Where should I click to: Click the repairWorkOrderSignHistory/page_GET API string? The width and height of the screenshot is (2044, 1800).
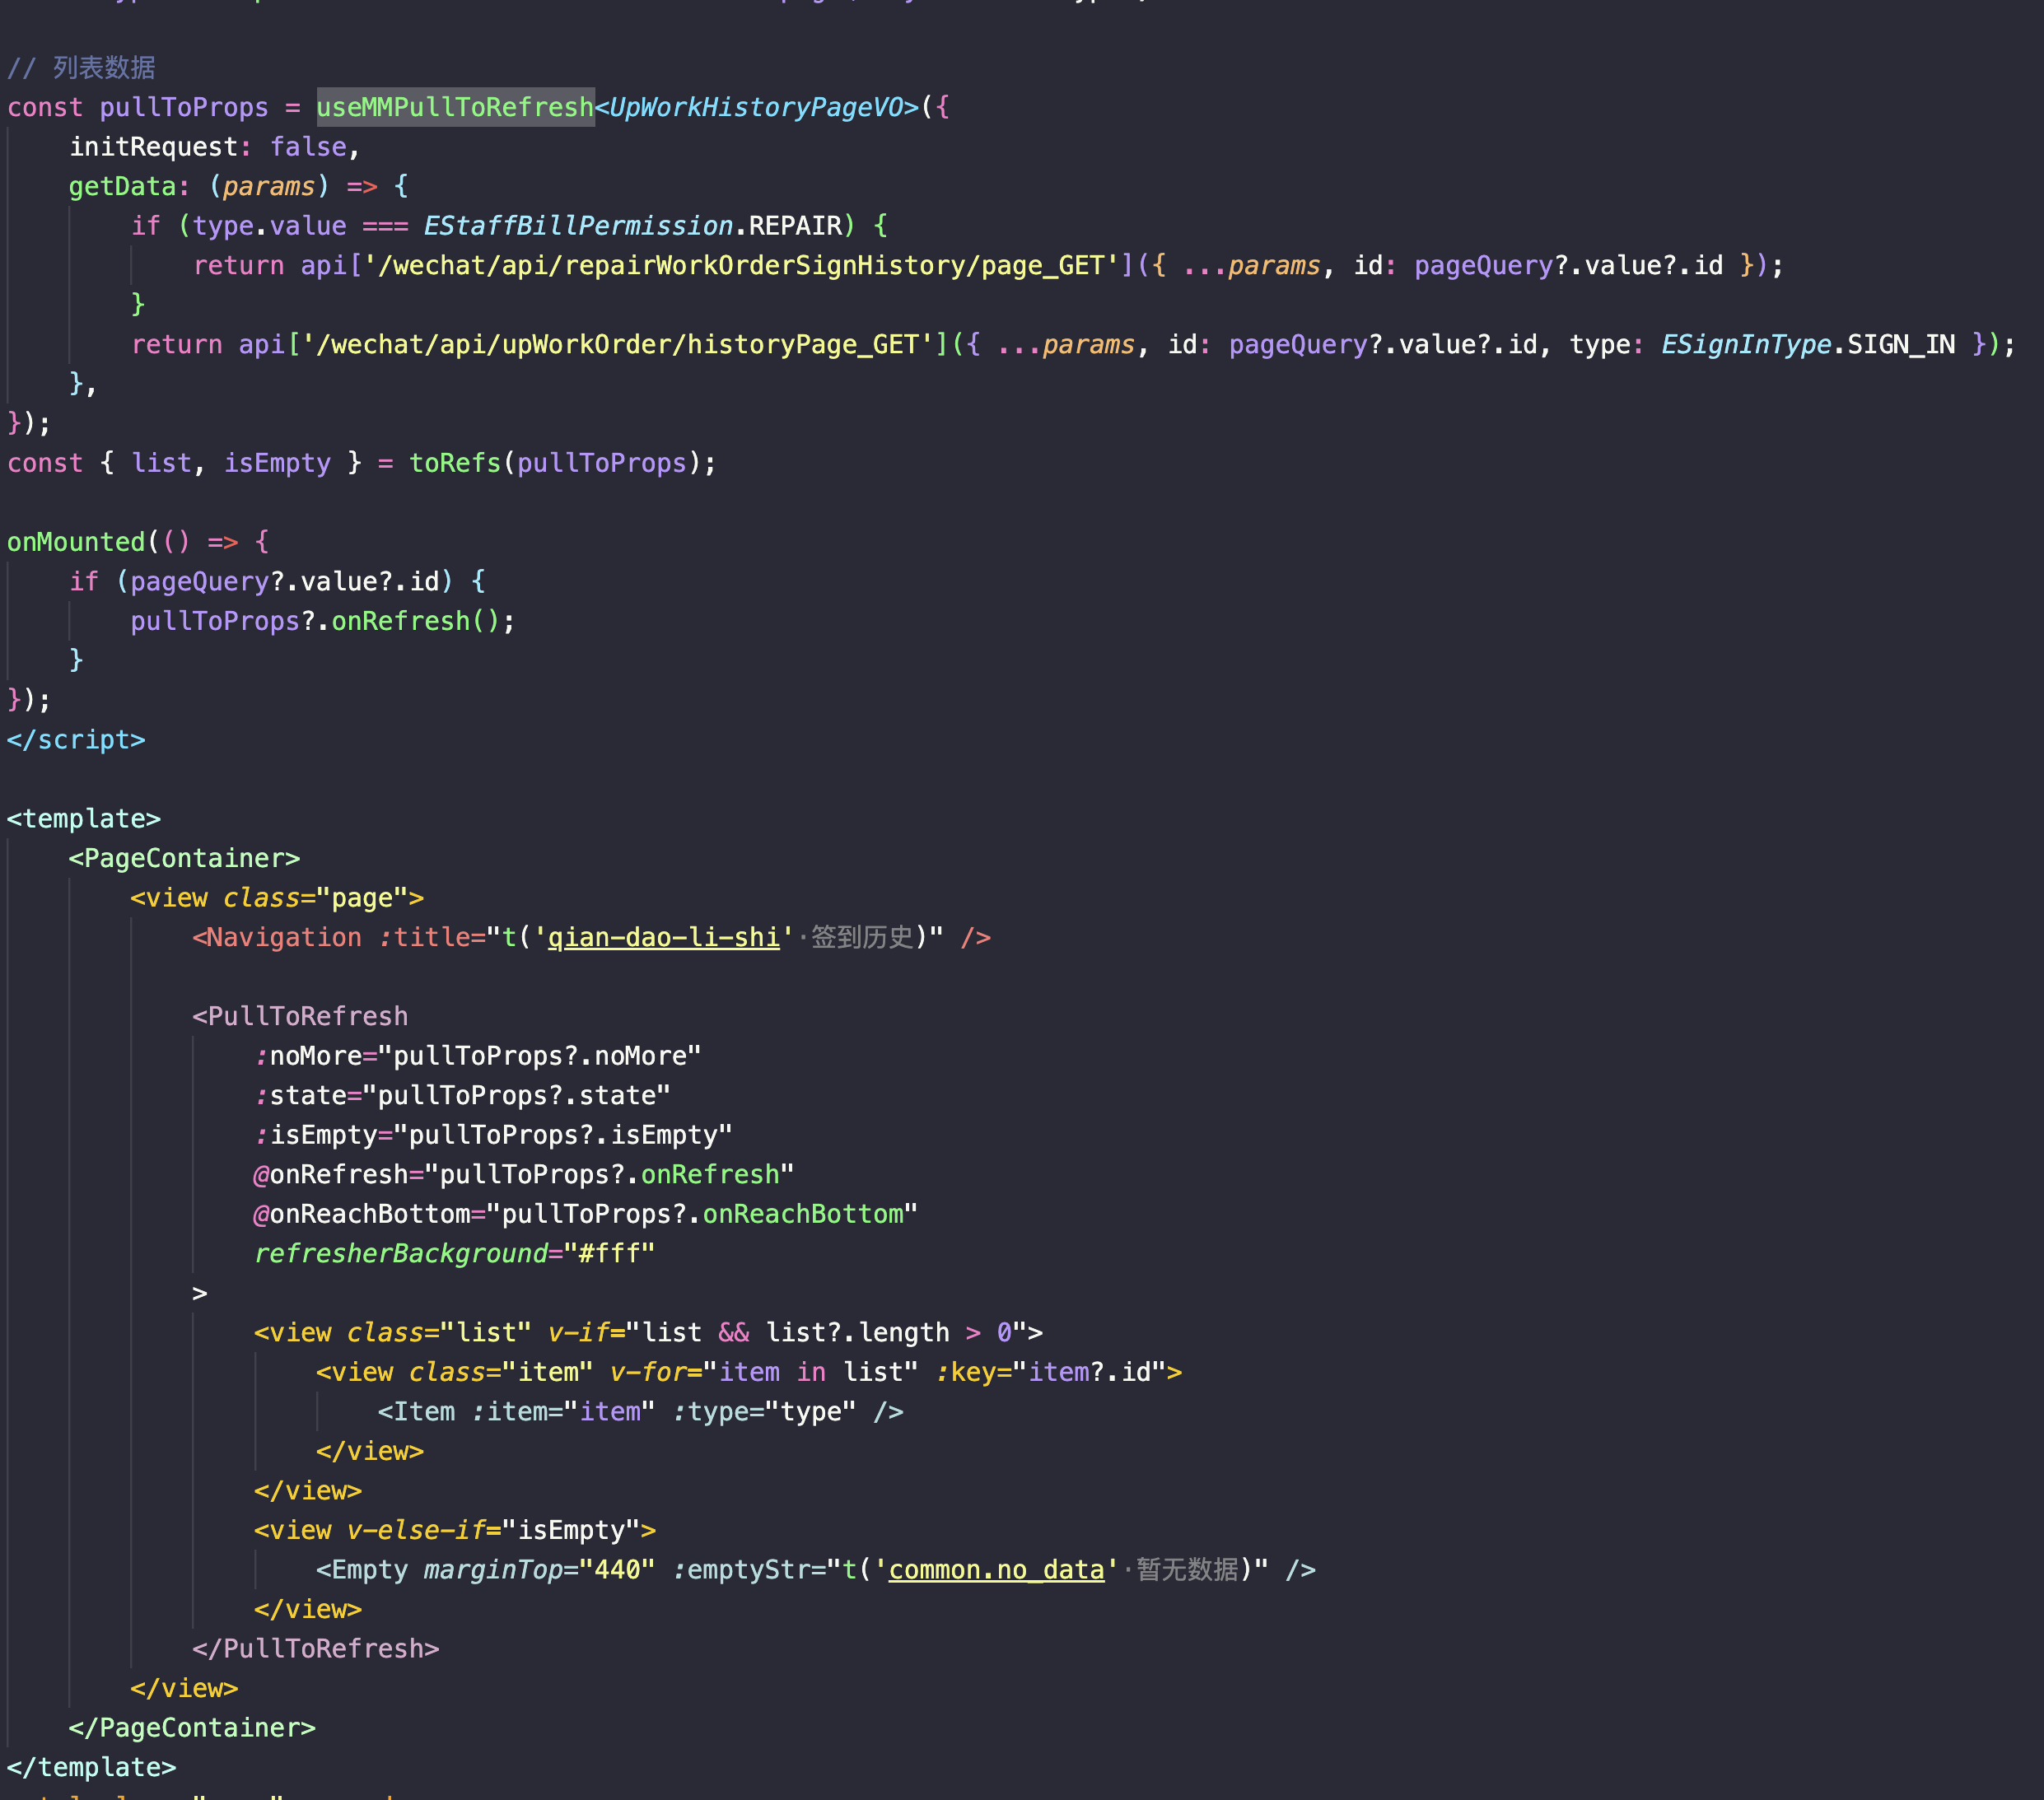(741, 265)
